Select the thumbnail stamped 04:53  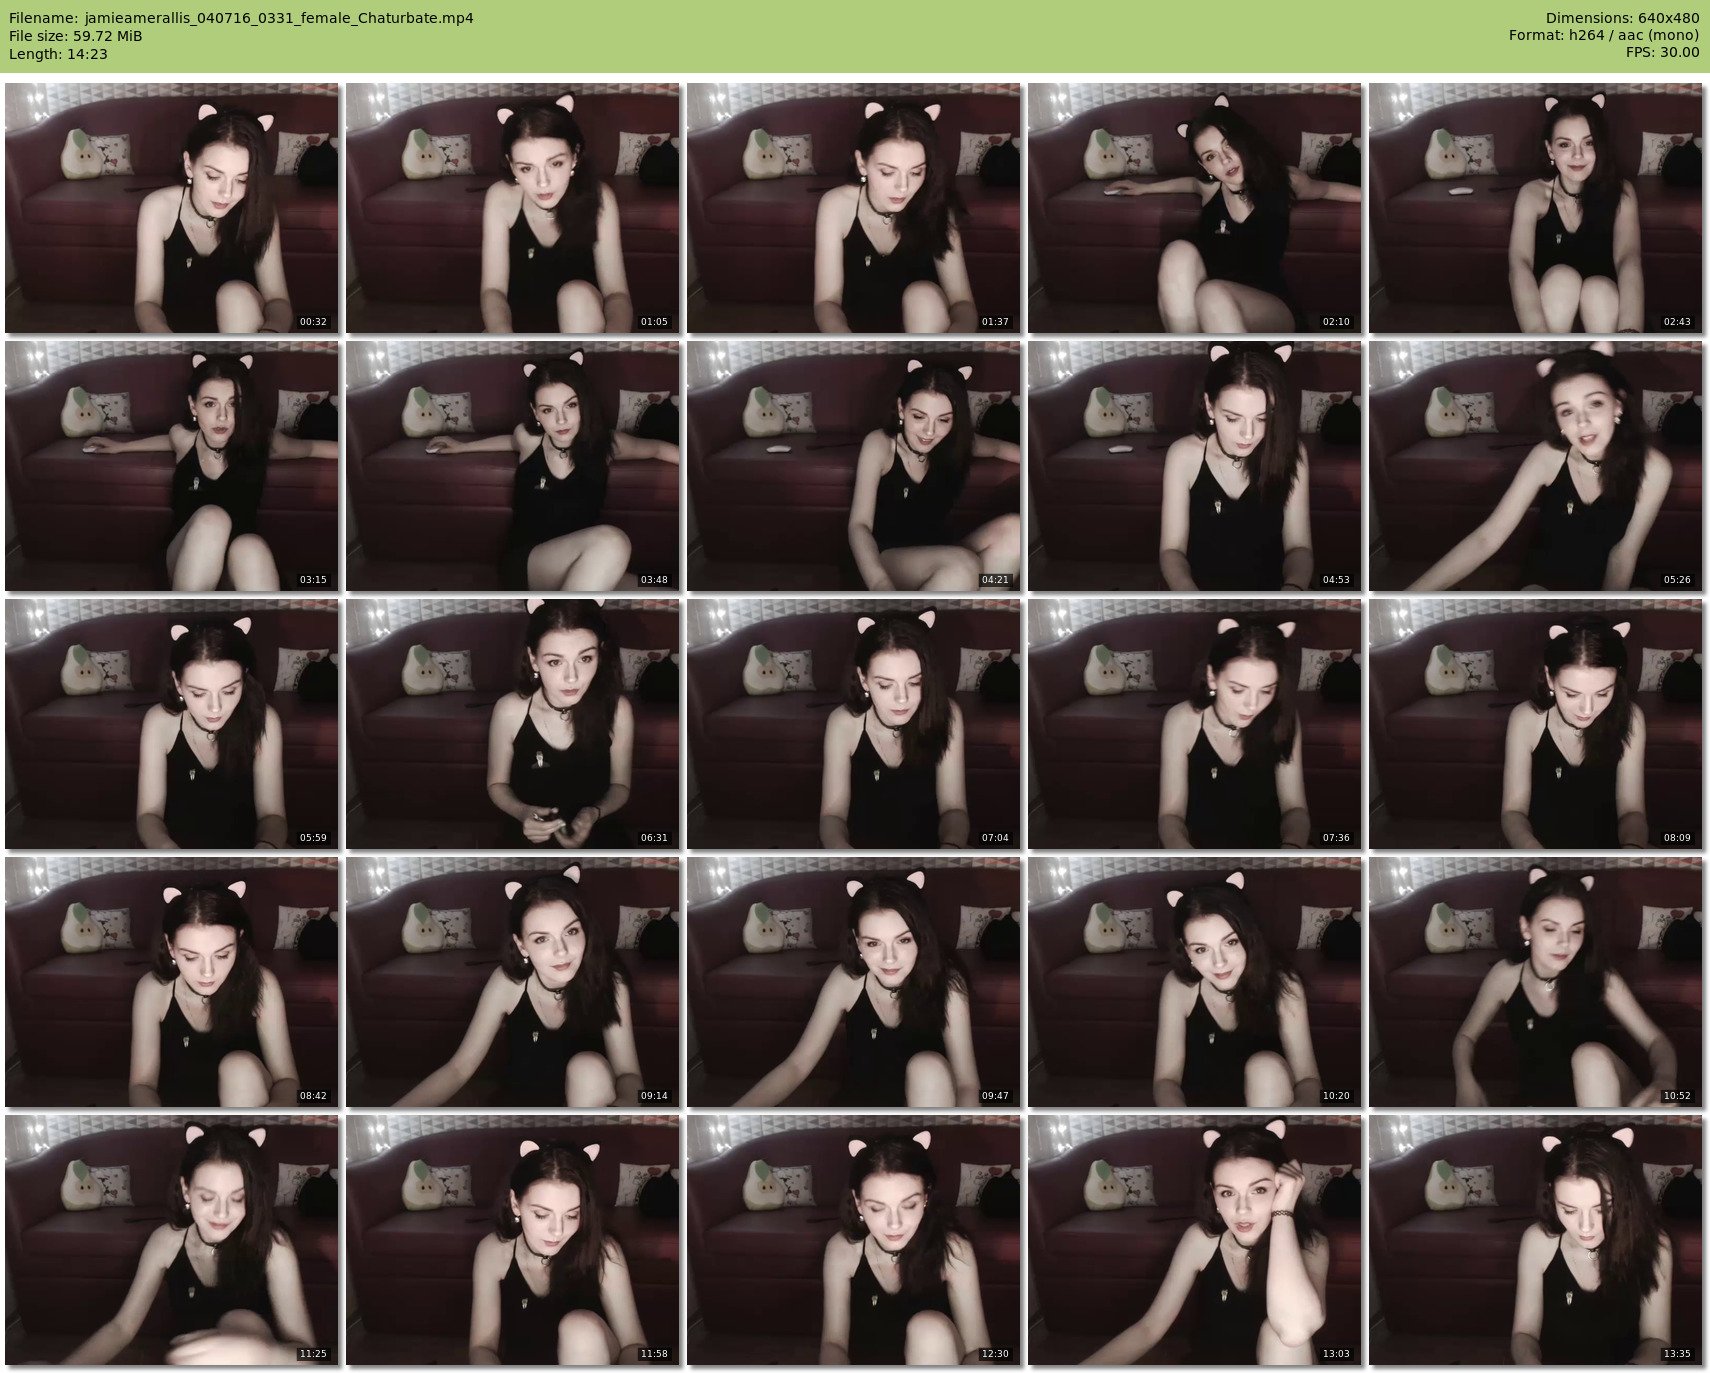pos(1194,466)
